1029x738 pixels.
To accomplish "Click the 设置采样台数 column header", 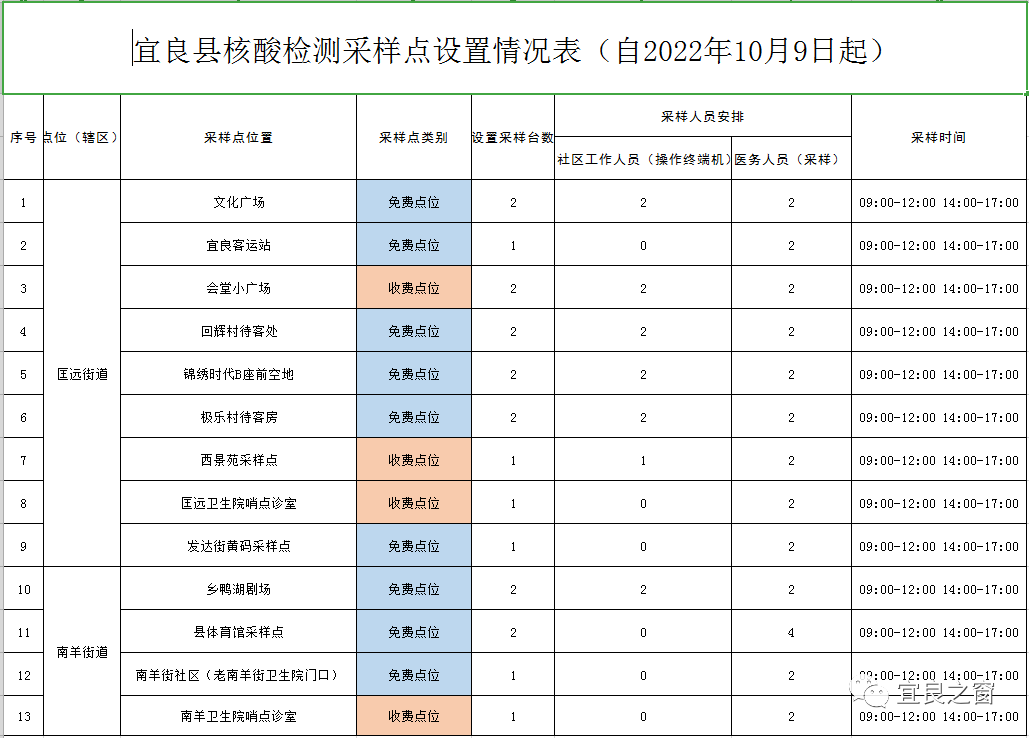I will 511,138.
